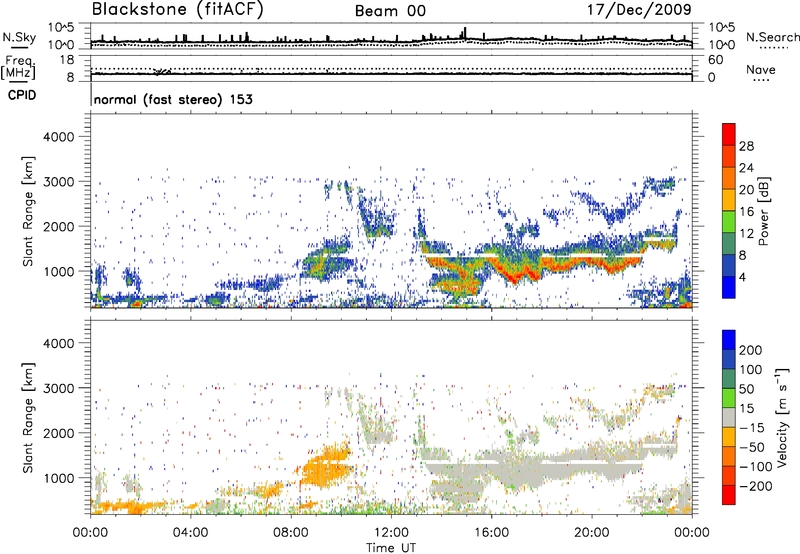Pick the red bottom segment of Velocity colorbar
Image resolution: width=800 pixels, height=554 pixels.
(x=729, y=495)
